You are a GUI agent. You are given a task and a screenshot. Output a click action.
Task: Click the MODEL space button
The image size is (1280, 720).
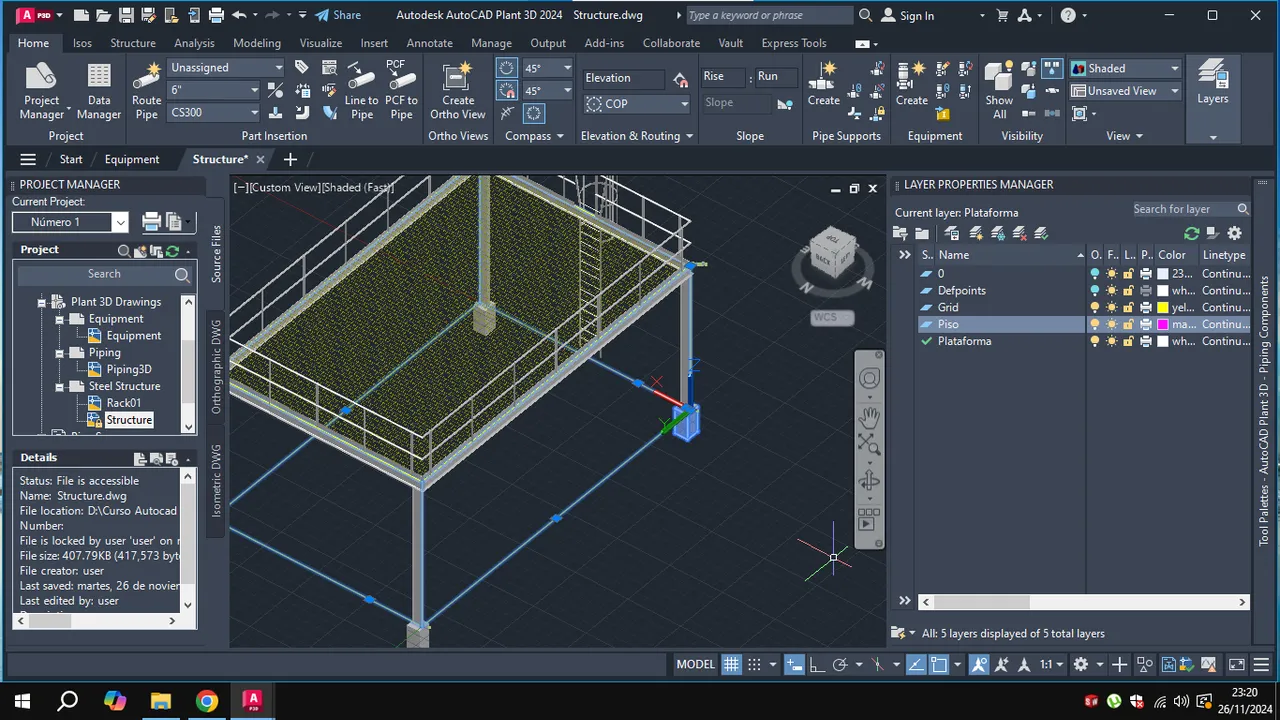click(696, 664)
